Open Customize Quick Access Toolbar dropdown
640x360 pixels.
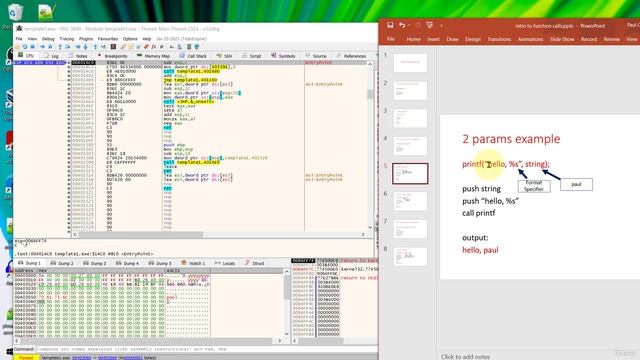coord(441,26)
